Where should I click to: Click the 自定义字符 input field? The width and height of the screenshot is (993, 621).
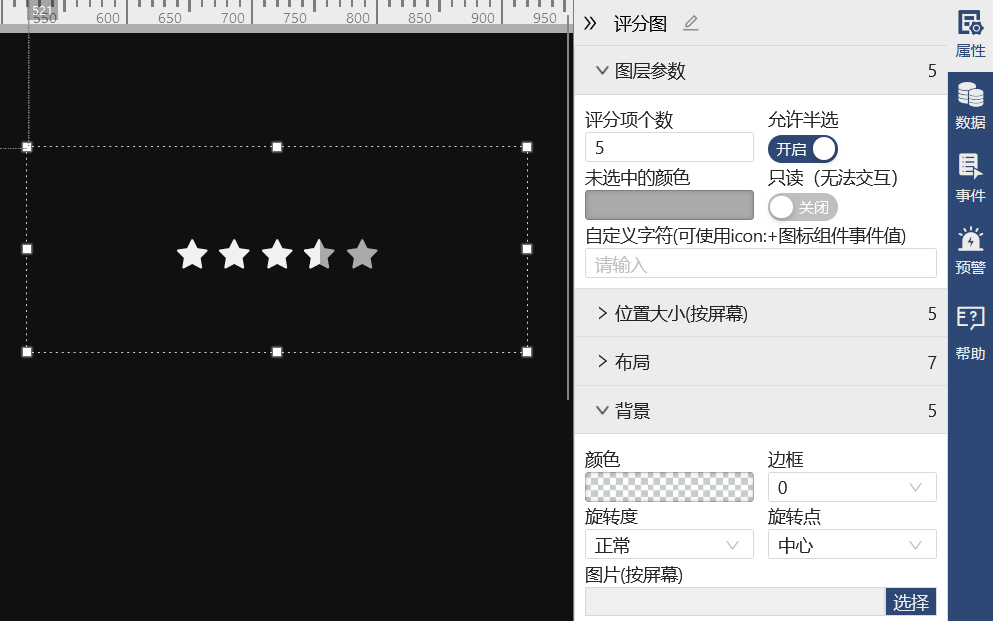tap(761, 263)
